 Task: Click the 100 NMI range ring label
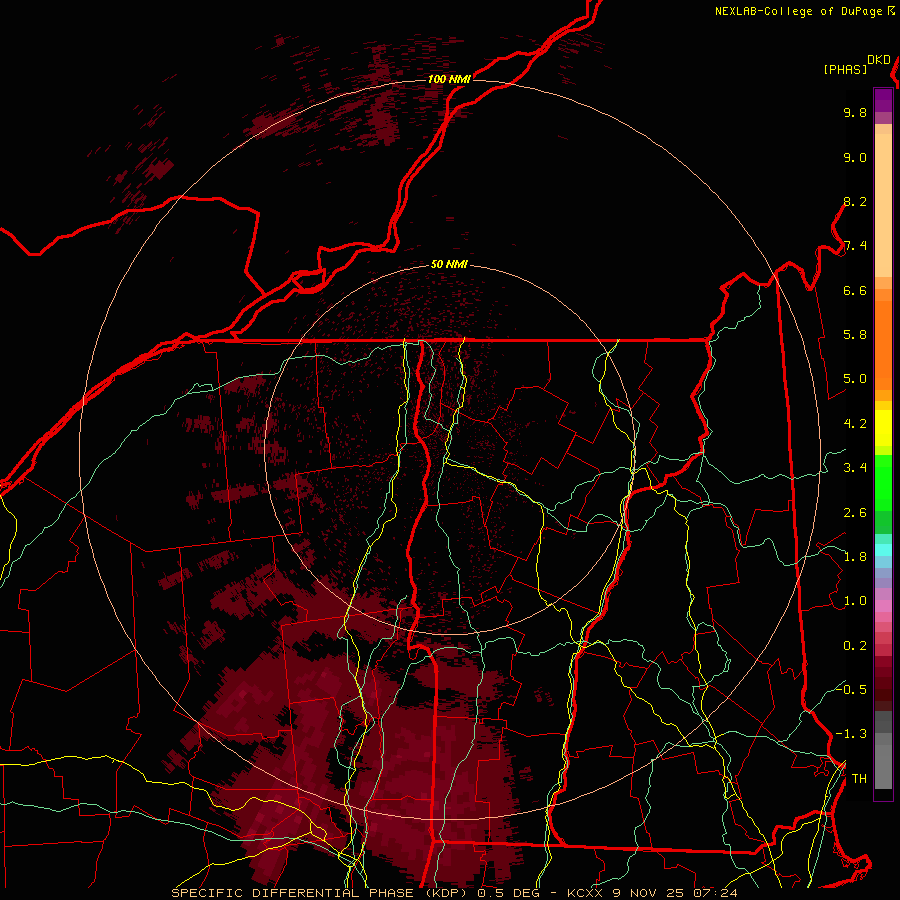point(449,79)
